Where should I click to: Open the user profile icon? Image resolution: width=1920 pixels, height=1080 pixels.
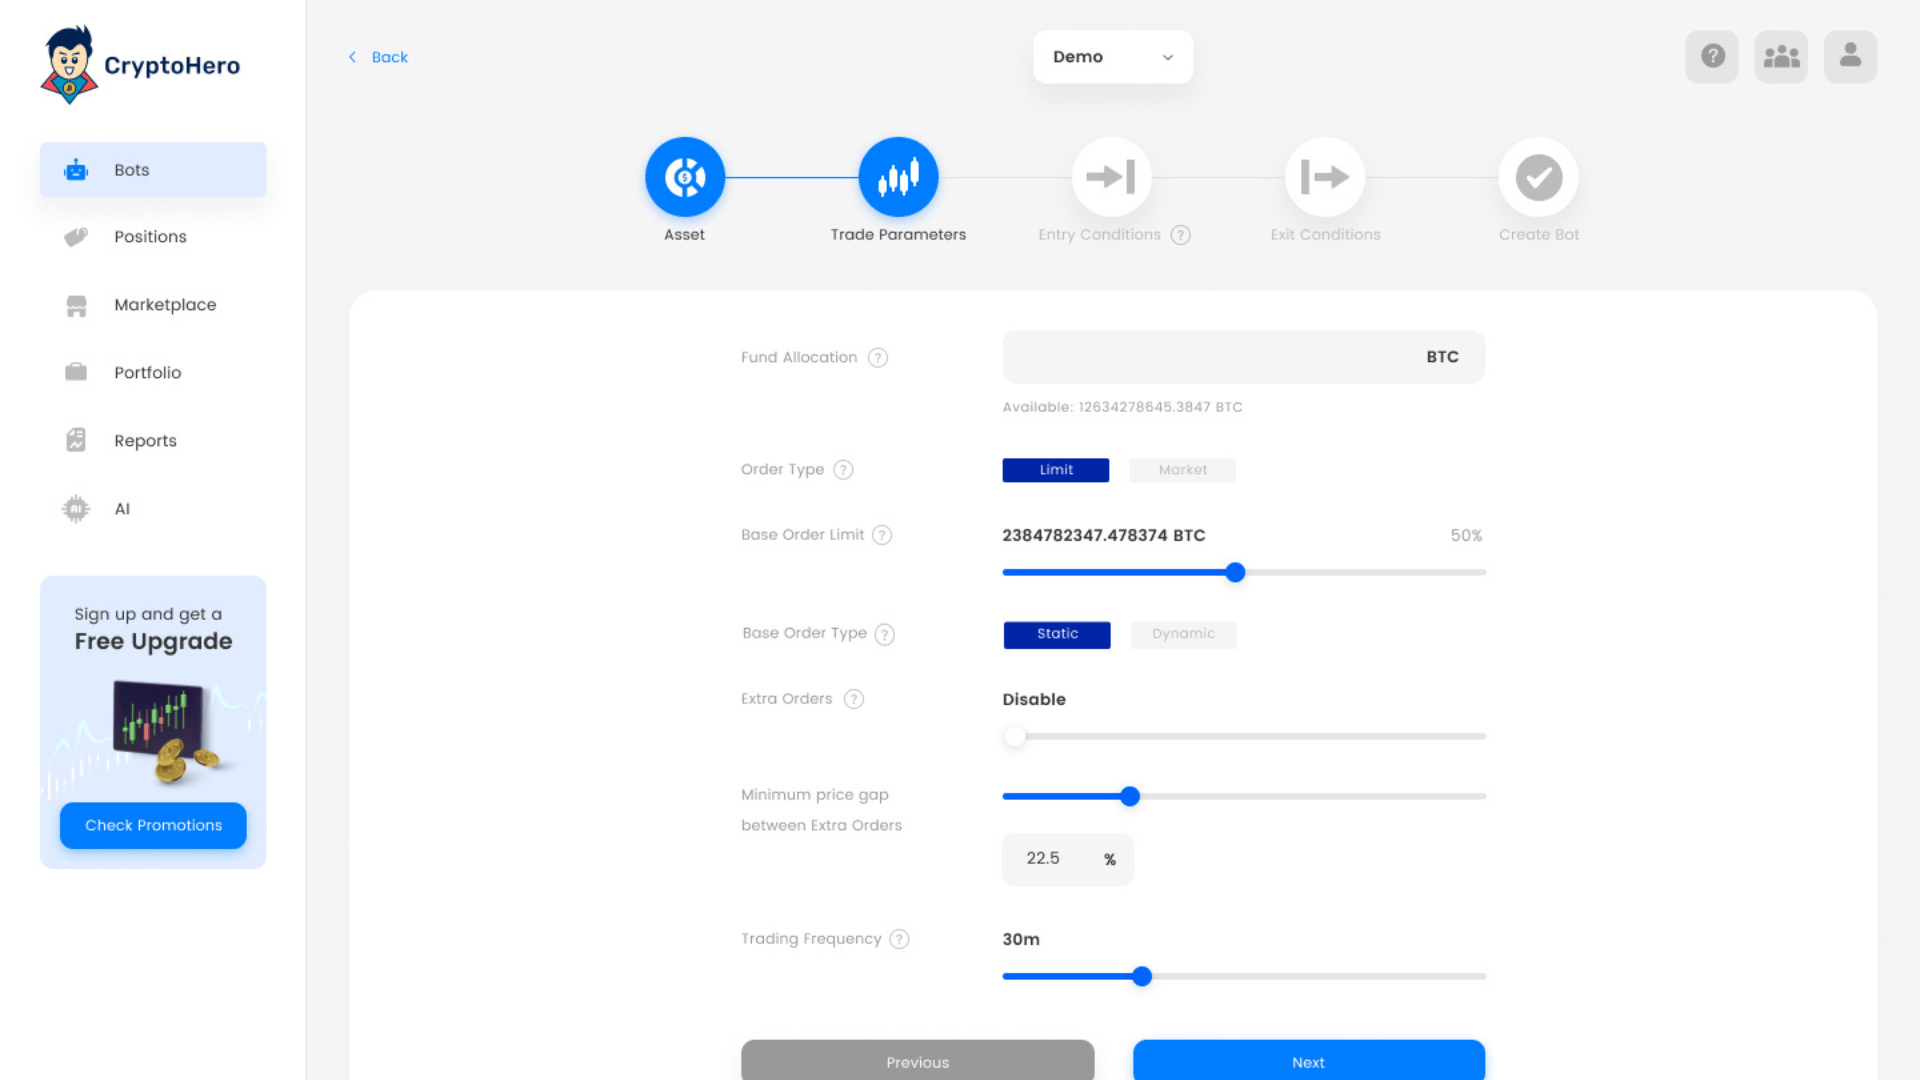coord(1850,56)
